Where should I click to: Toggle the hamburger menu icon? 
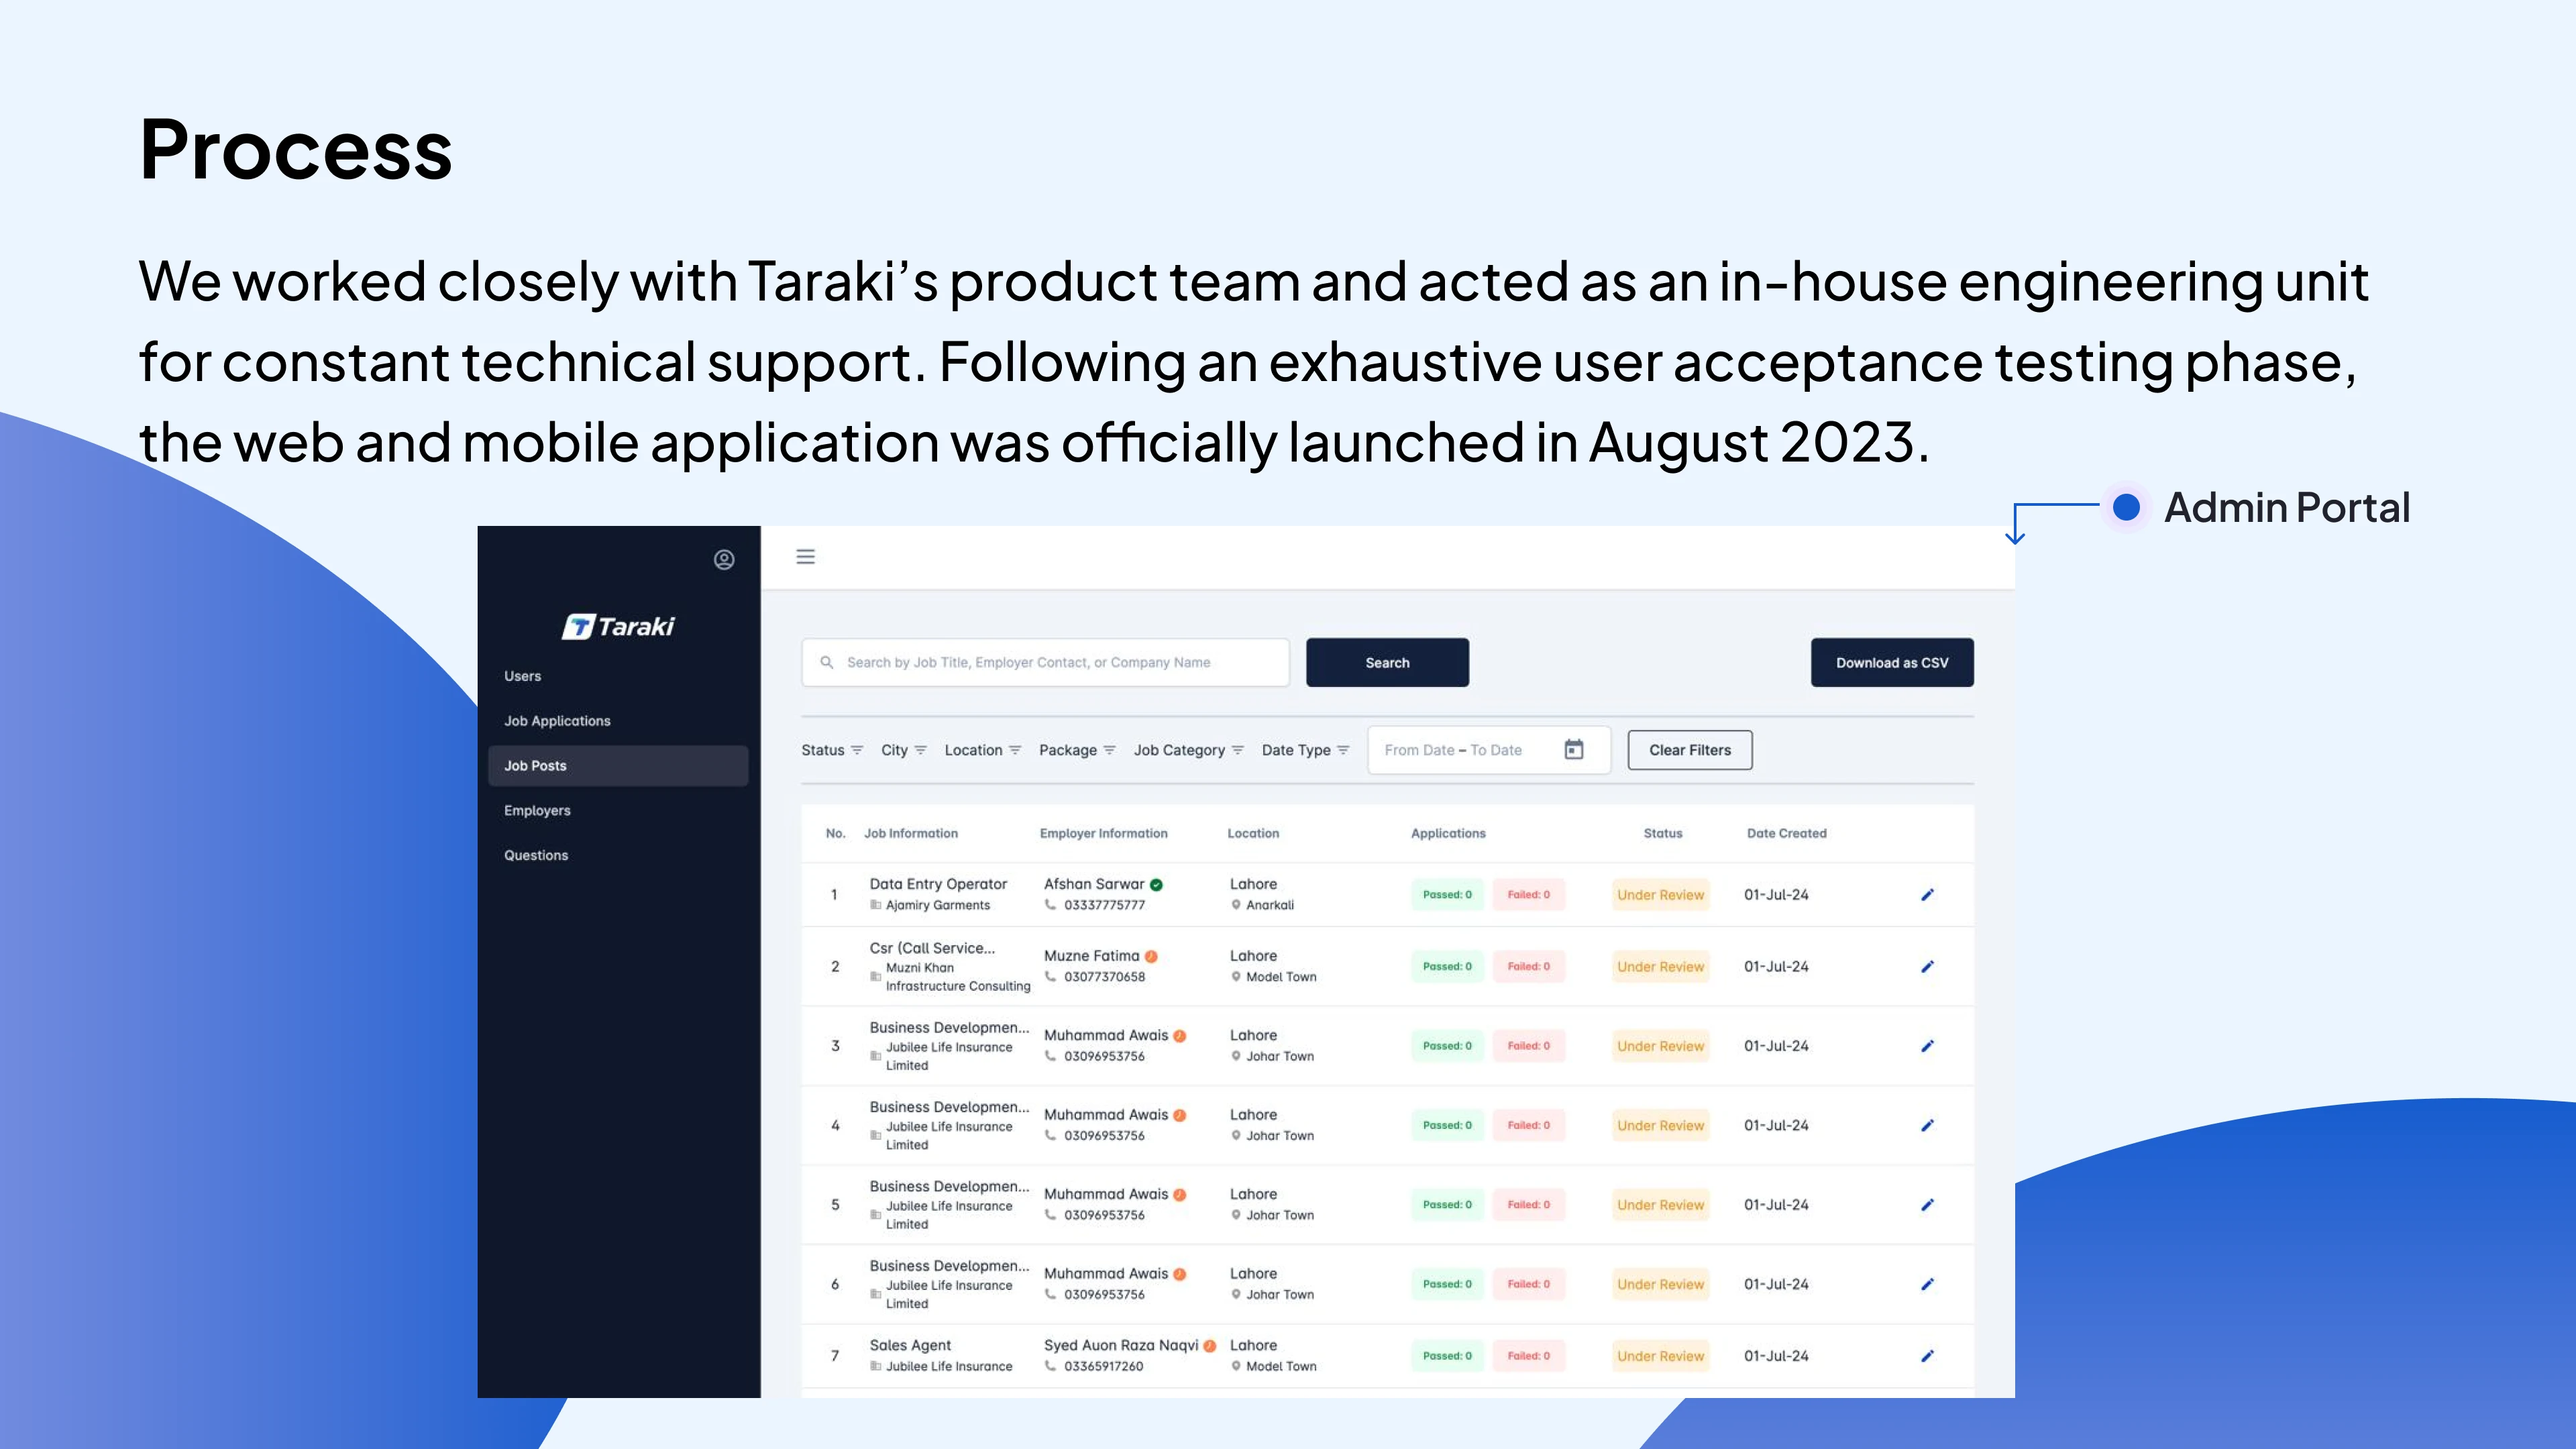805,556
